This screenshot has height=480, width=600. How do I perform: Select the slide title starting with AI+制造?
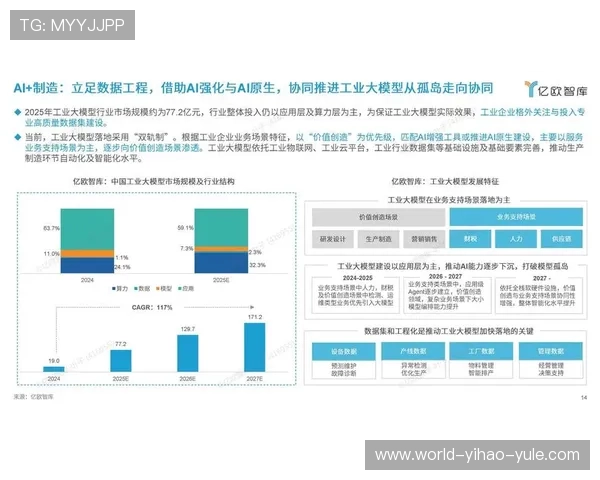253,88
